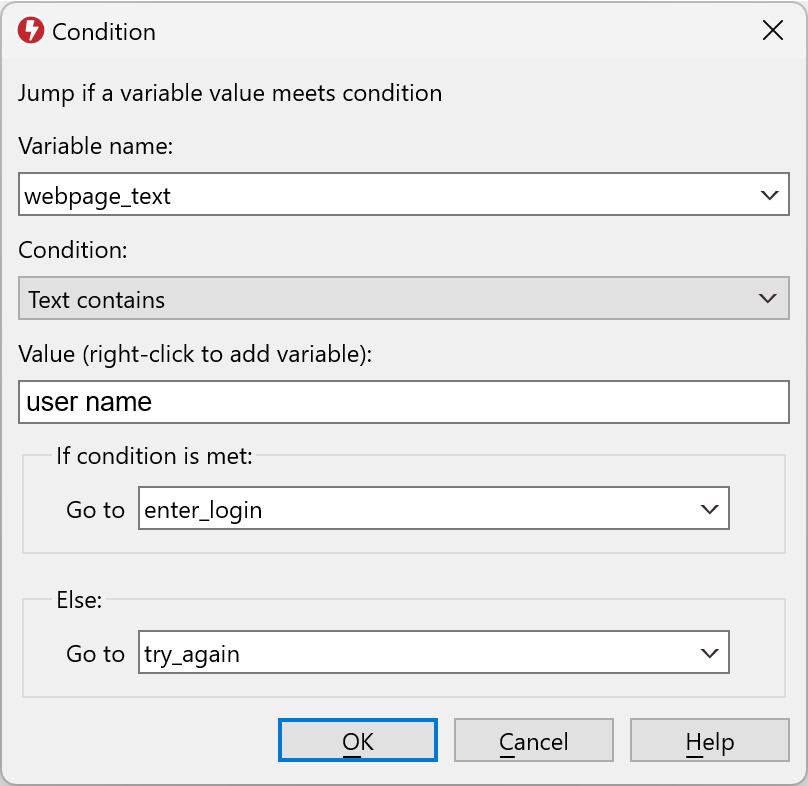Screen dimensions: 808x786
Task: Click the "If condition is met:" group label
Action: 154,456
